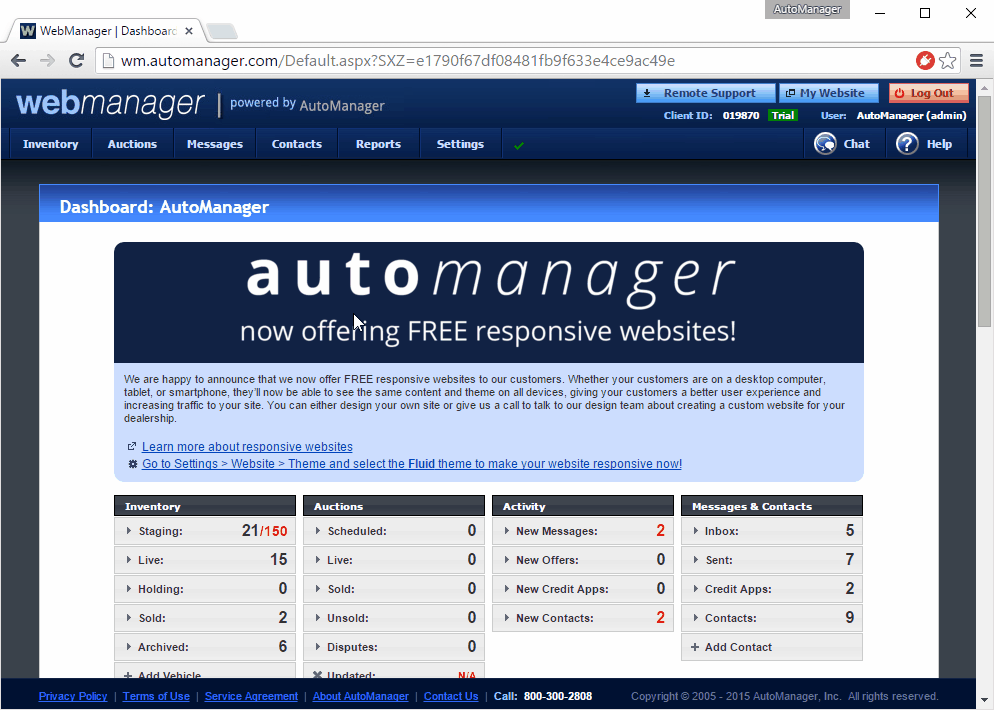Open the Settings menu

point(460,144)
